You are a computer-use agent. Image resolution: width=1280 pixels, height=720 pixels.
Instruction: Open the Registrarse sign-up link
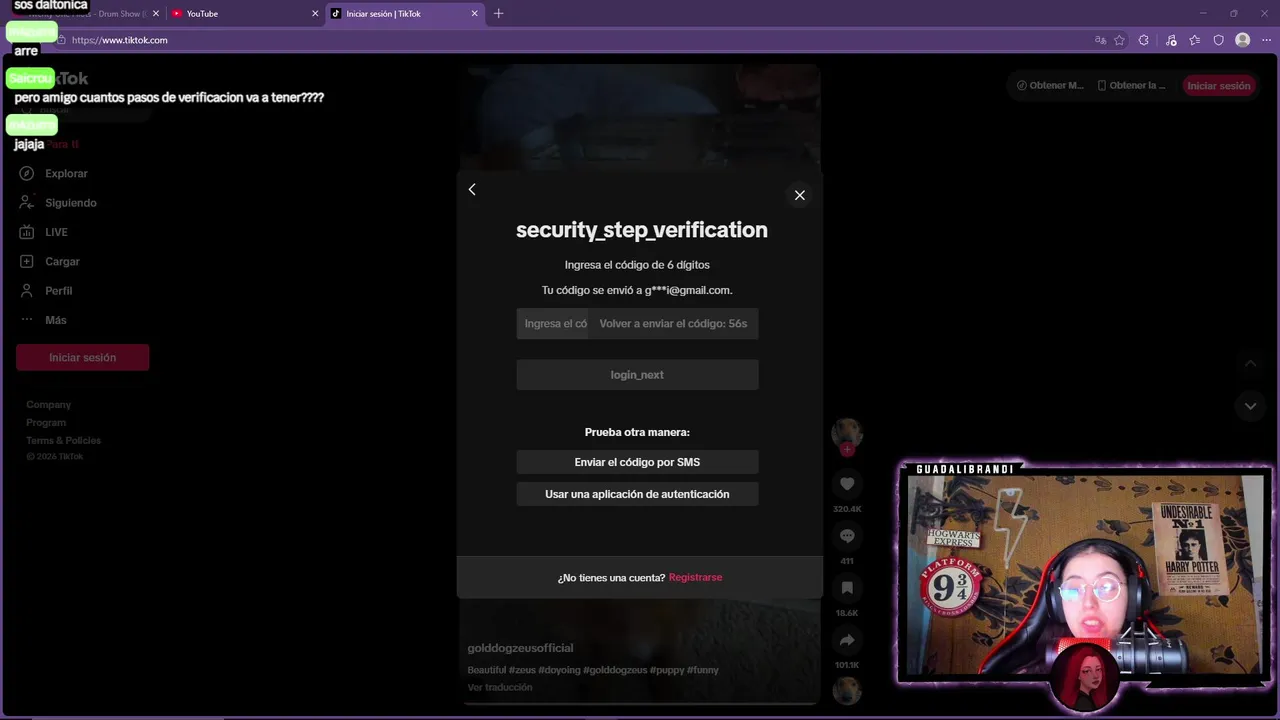695,577
